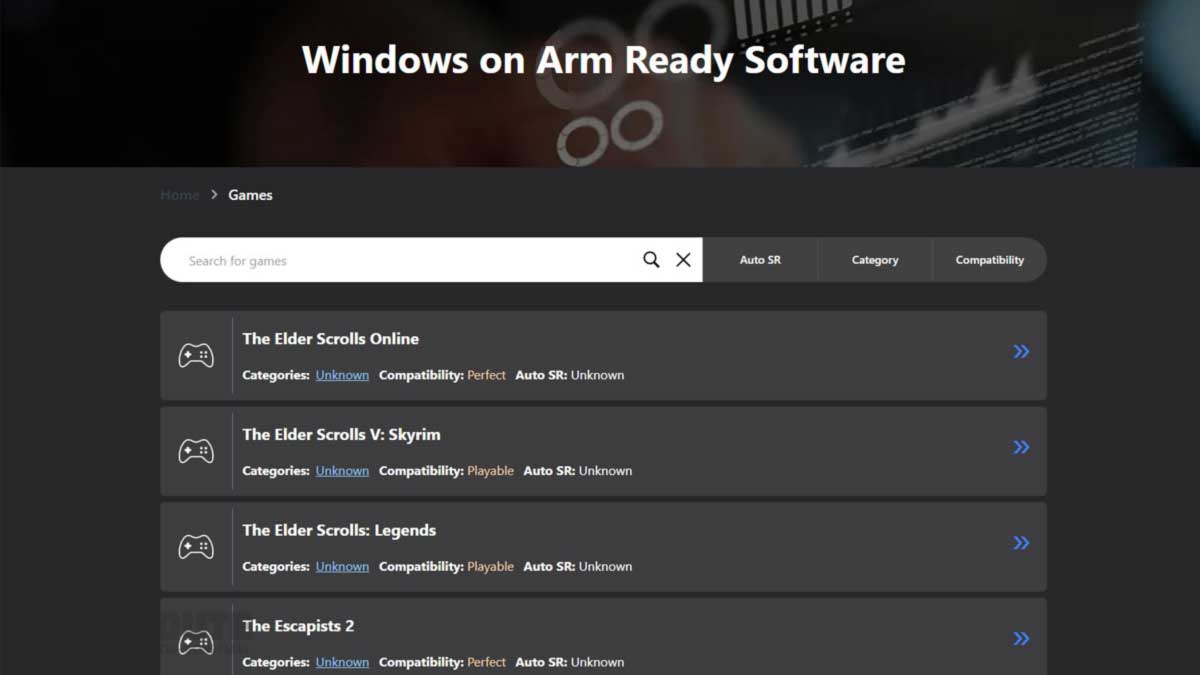Click the gamepad icon beside The Elder Scrolls: Legends
The height and width of the screenshot is (675, 1200).
[x=196, y=547]
